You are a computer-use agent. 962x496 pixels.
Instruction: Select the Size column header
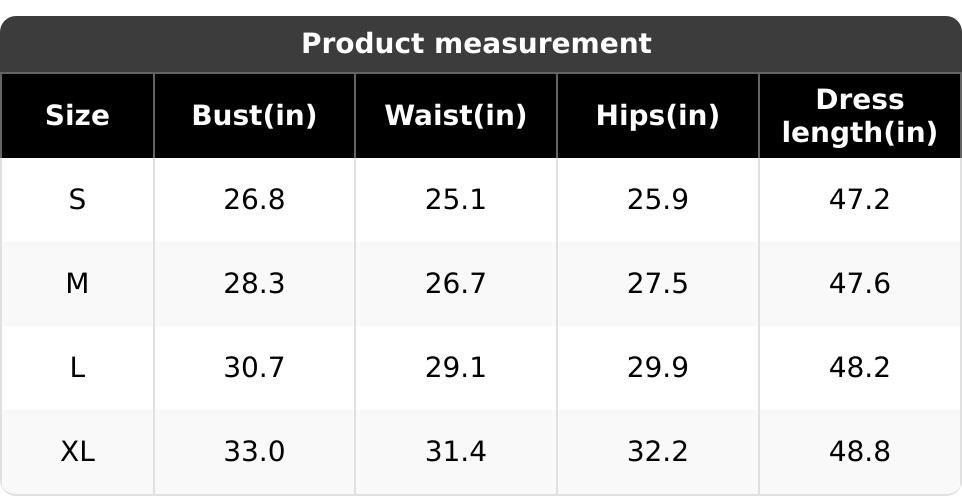pos(77,115)
